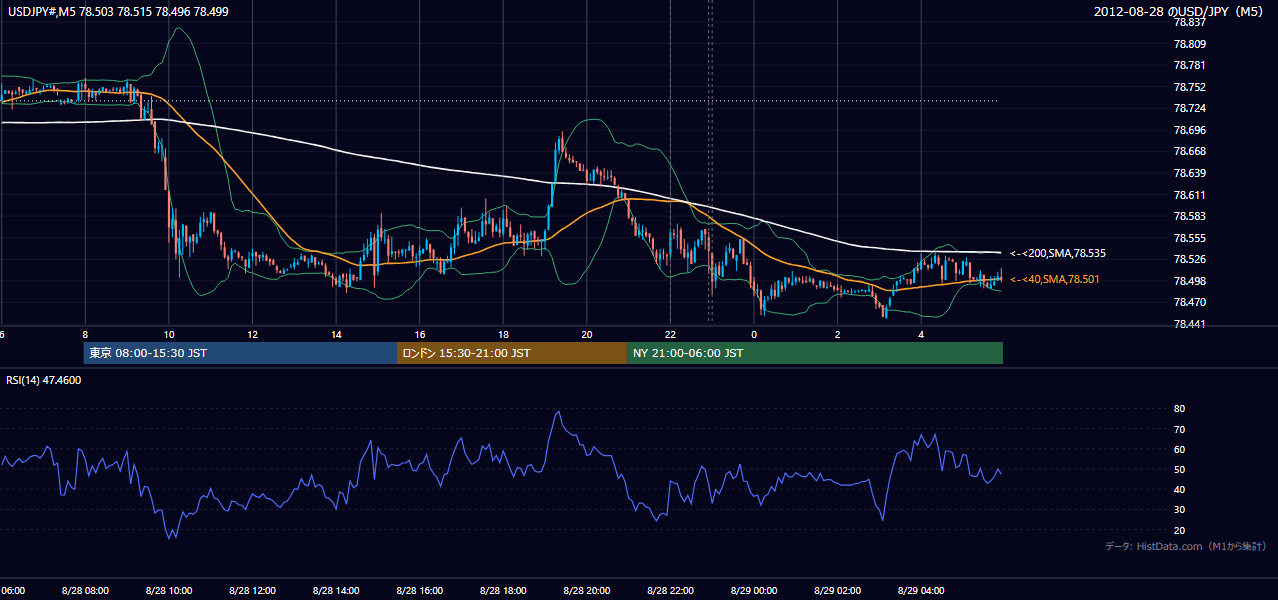
Task: Click the 78.752 price axis value
Action: [x=1189, y=87]
